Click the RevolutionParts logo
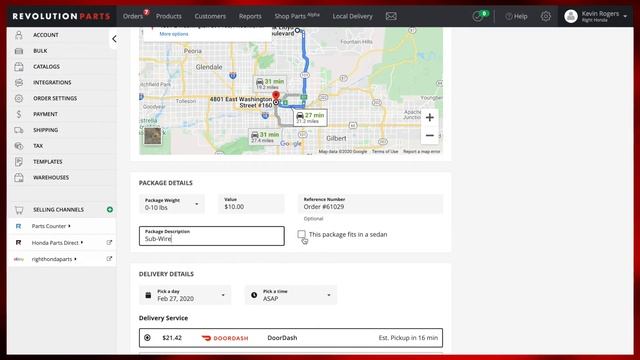 tap(61, 16)
